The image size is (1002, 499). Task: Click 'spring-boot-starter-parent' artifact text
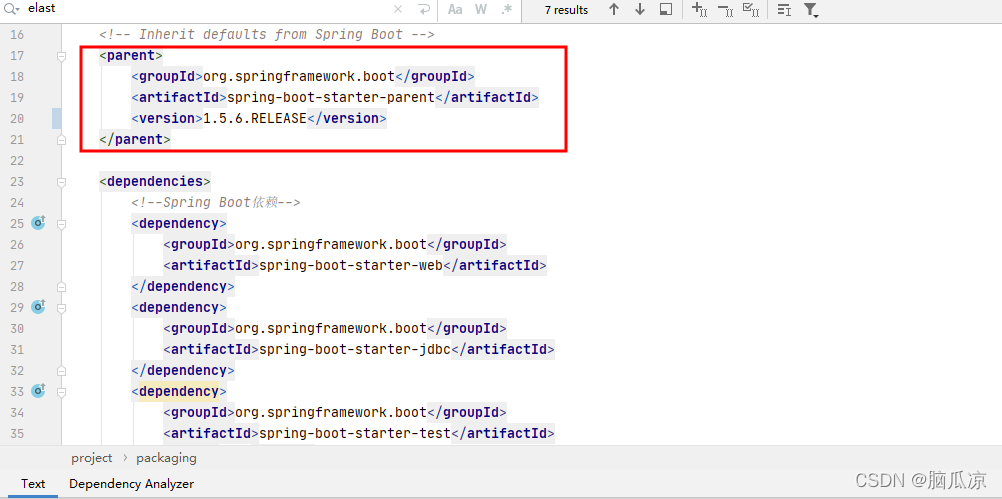[x=330, y=97]
